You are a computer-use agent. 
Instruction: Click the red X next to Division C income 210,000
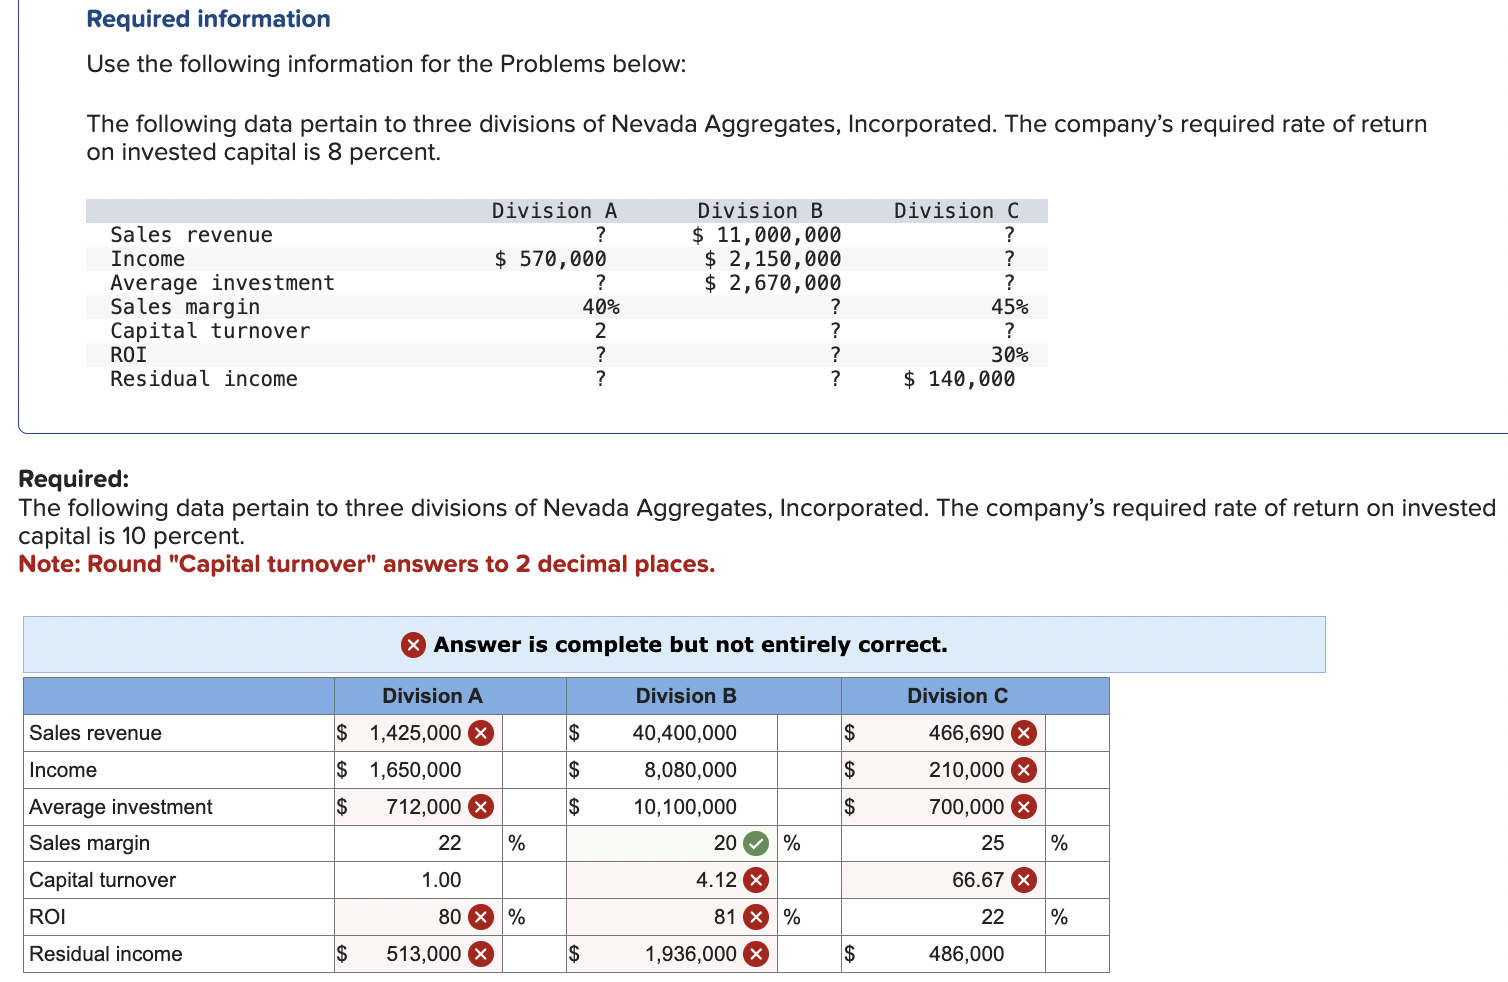pos(1022,770)
